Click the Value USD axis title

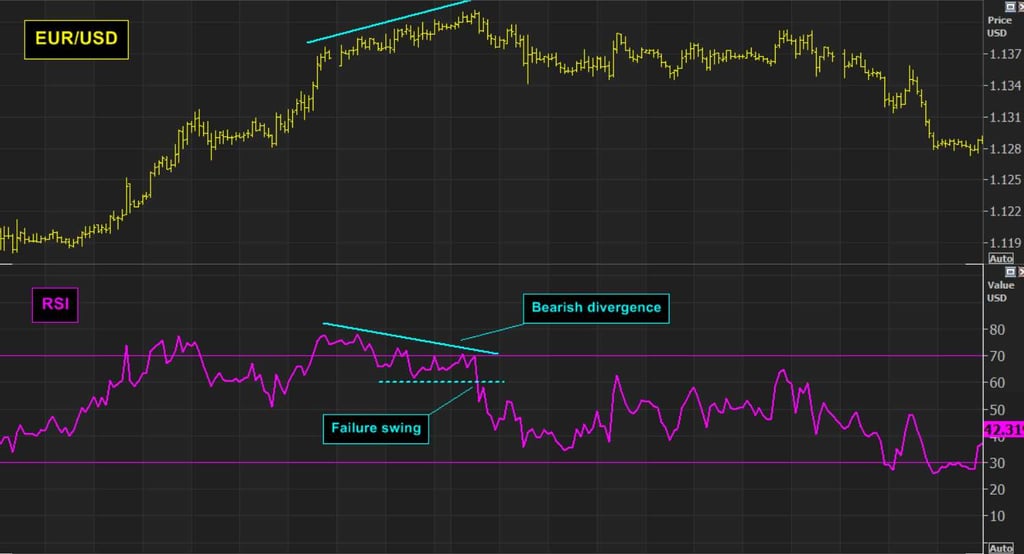coord(1000,291)
